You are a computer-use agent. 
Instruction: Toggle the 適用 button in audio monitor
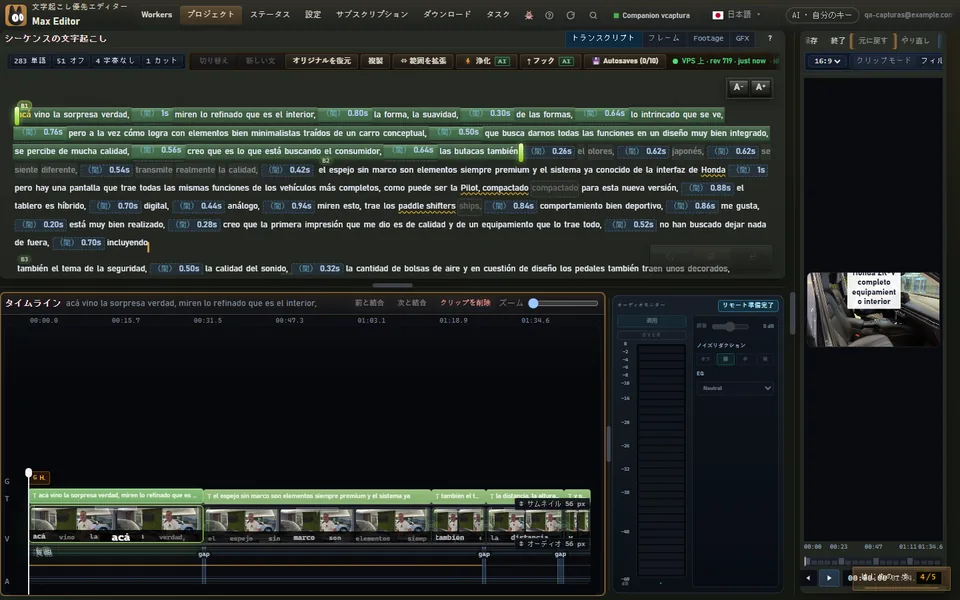pos(651,321)
